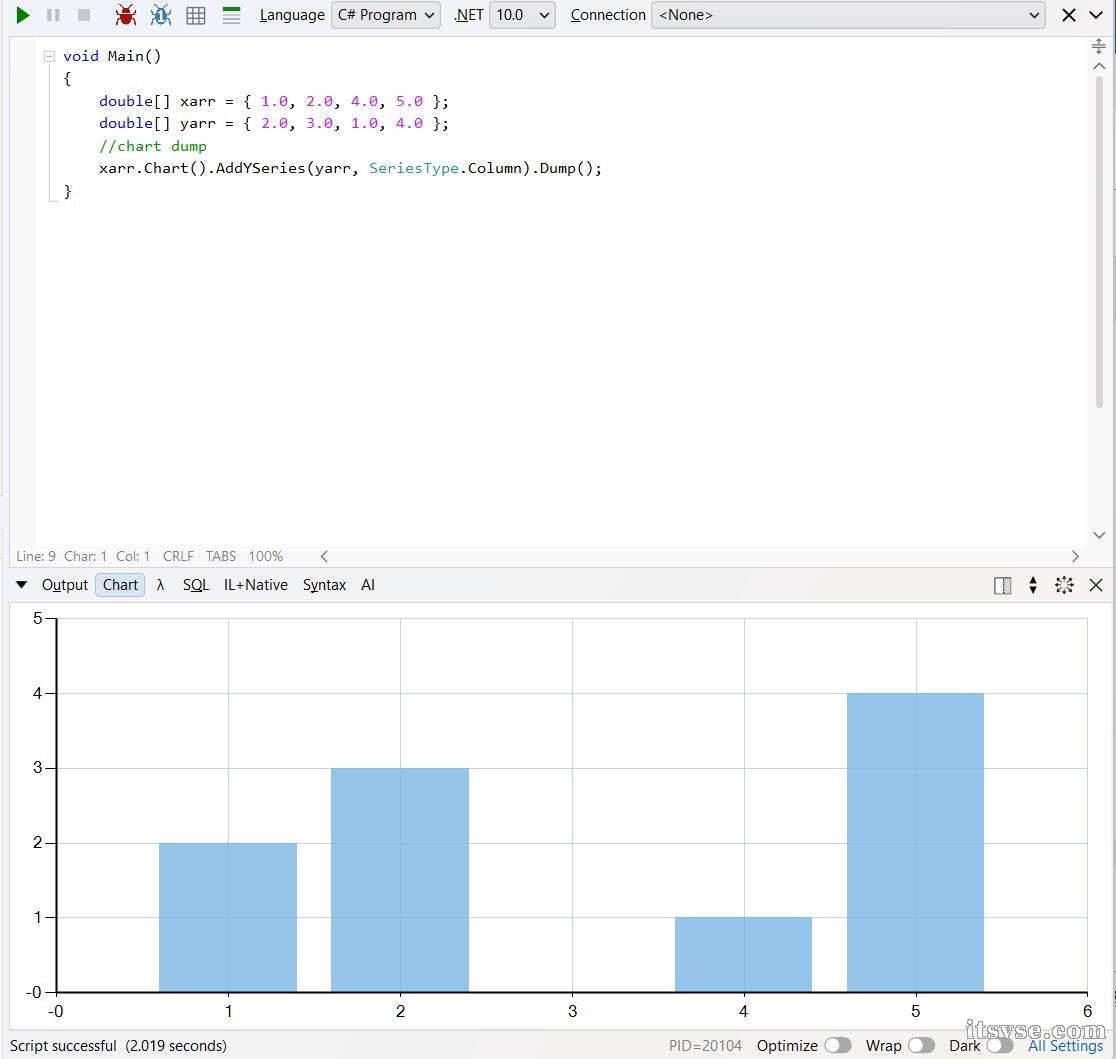The height and width of the screenshot is (1059, 1116).
Task: Close the results panel with X
Action: [x=1096, y=586]
